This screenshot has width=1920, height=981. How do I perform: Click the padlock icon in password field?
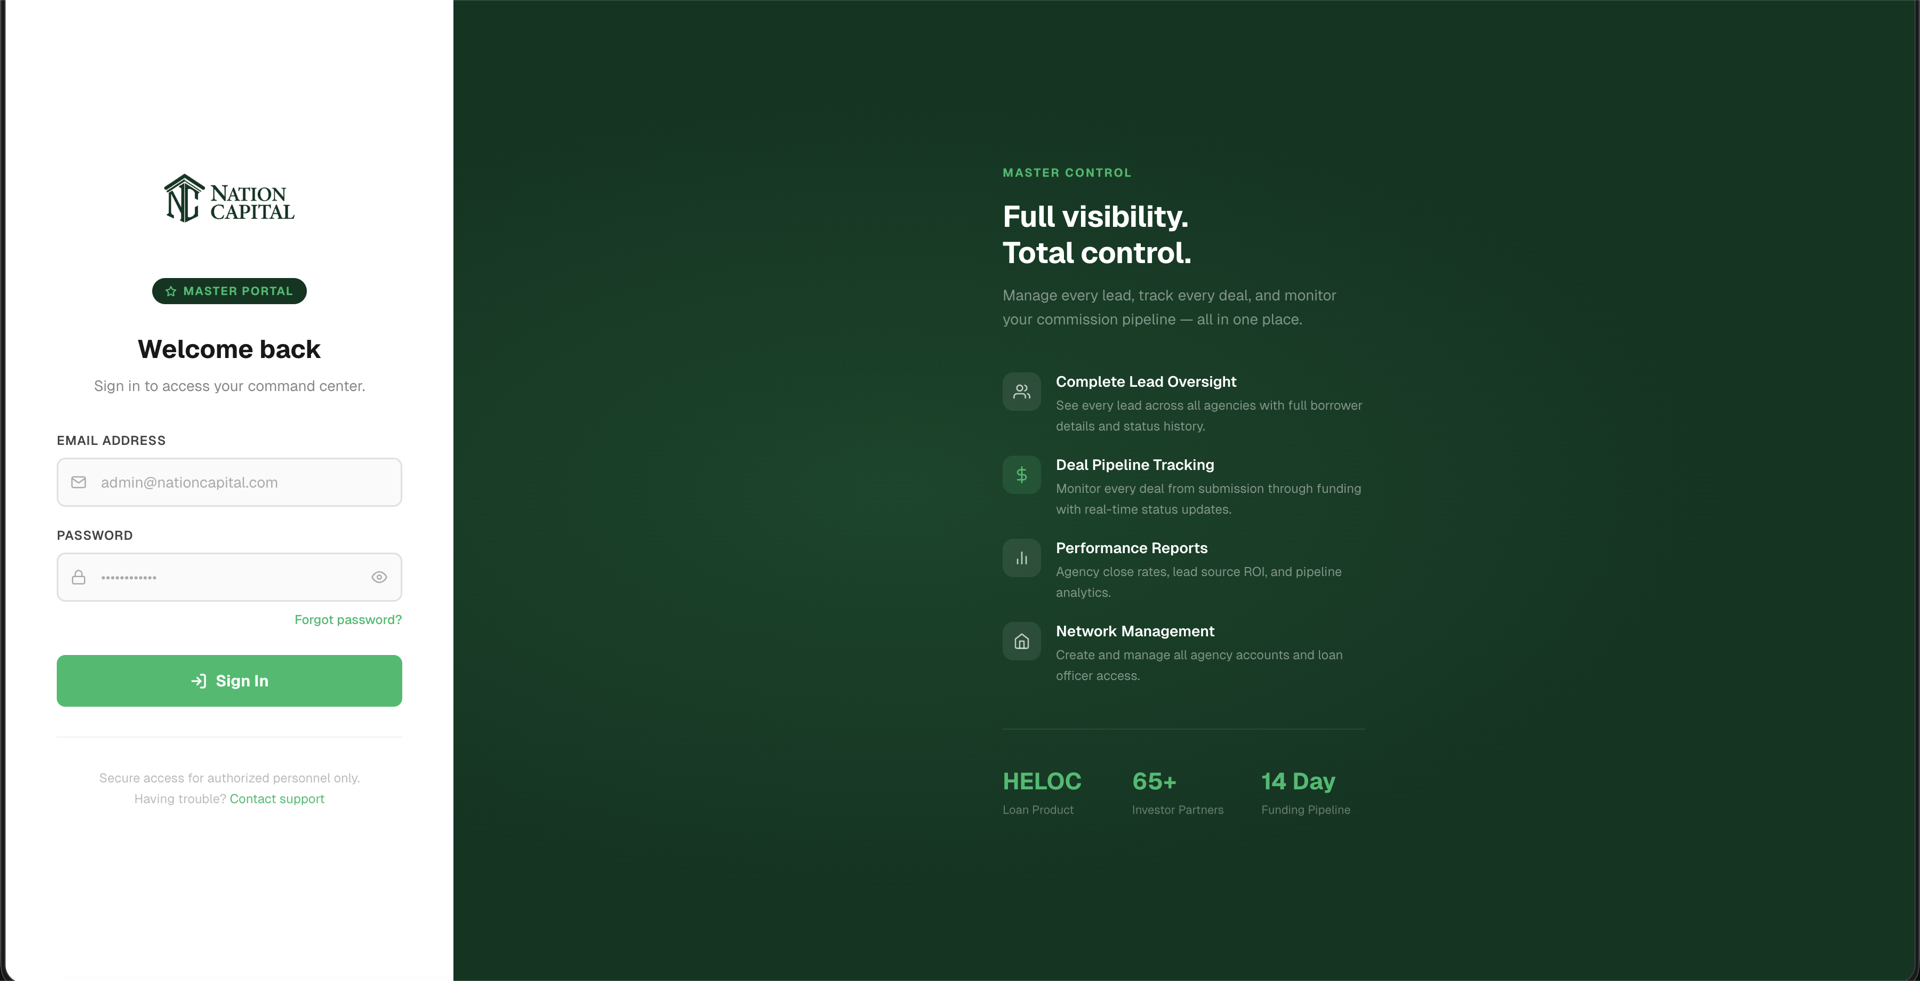79,578
